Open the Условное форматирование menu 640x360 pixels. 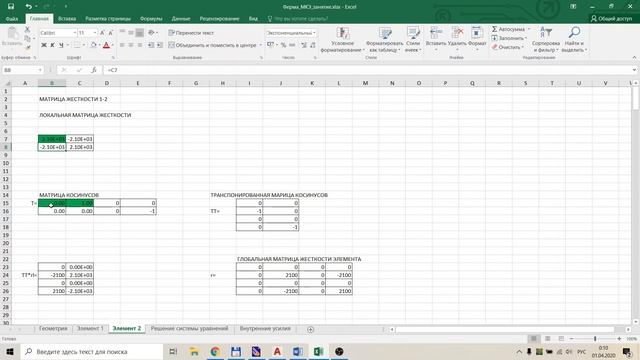342,40
